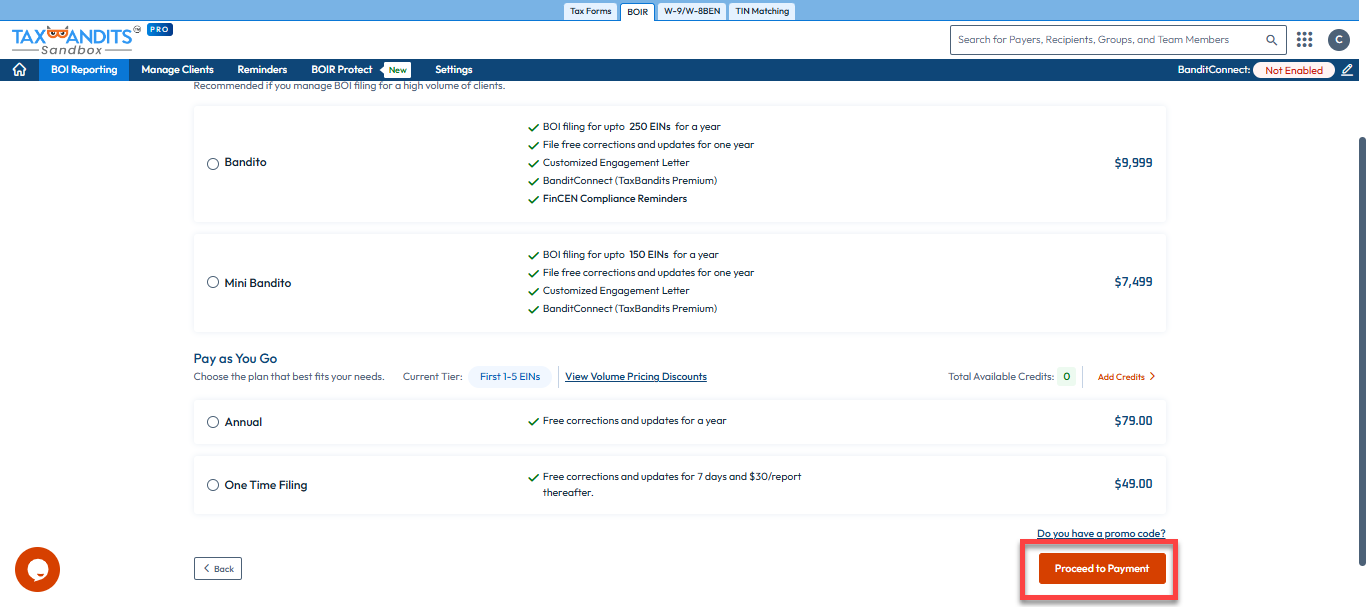Choose the Annual pay-as-you-go option
The image size is (1366, 607).
[213, 422]
